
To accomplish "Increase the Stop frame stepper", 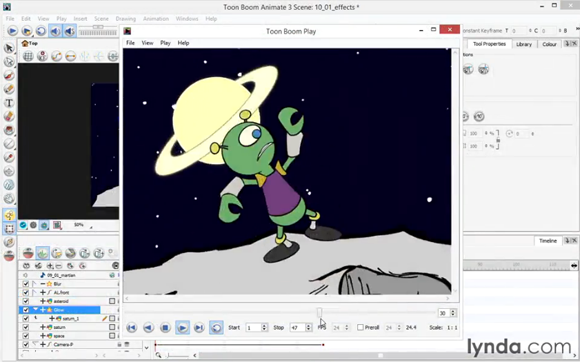I will [308, 326].
